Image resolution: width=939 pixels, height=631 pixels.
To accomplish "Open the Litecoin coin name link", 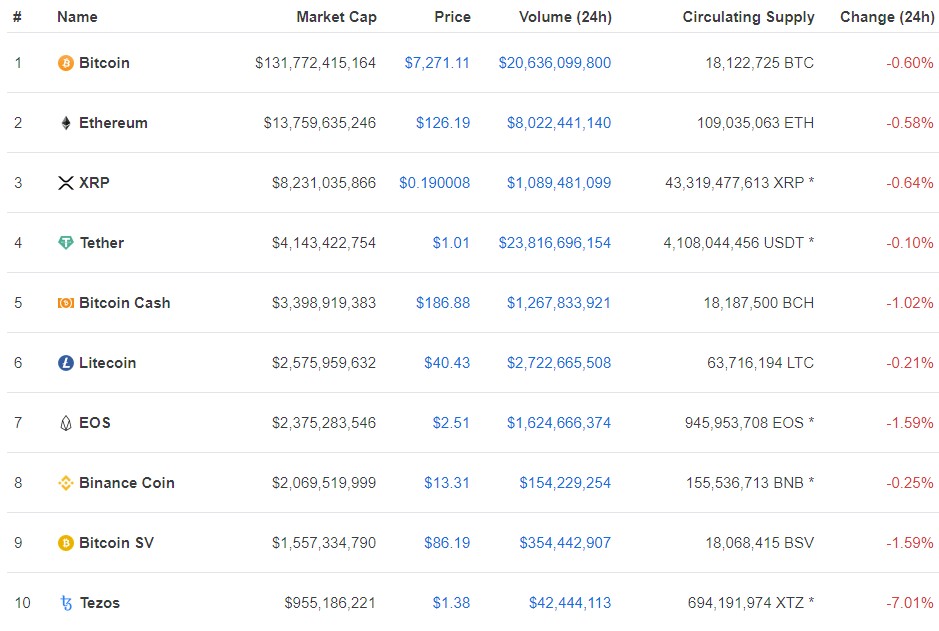I will click(107, 363).
